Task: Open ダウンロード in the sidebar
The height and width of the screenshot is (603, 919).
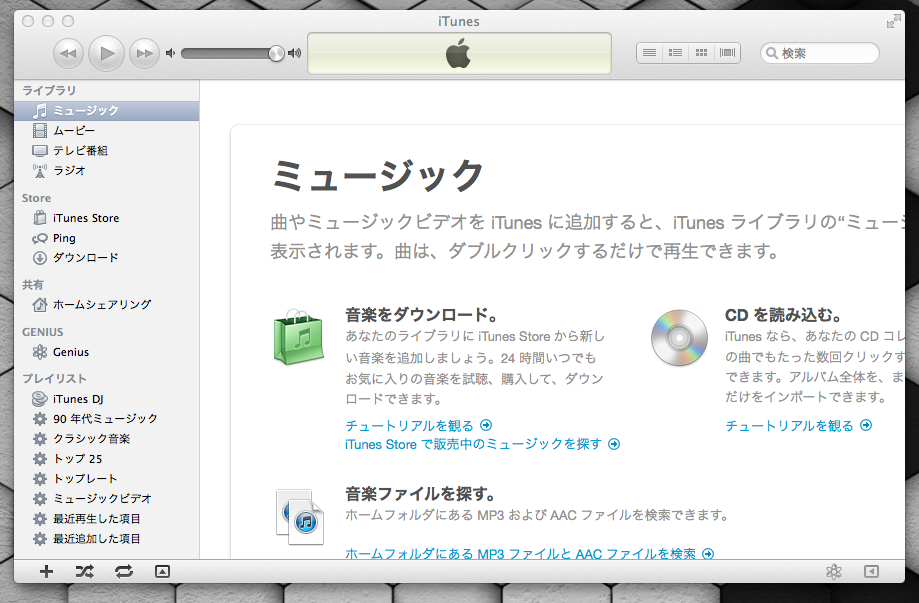Action: [106, 258]
